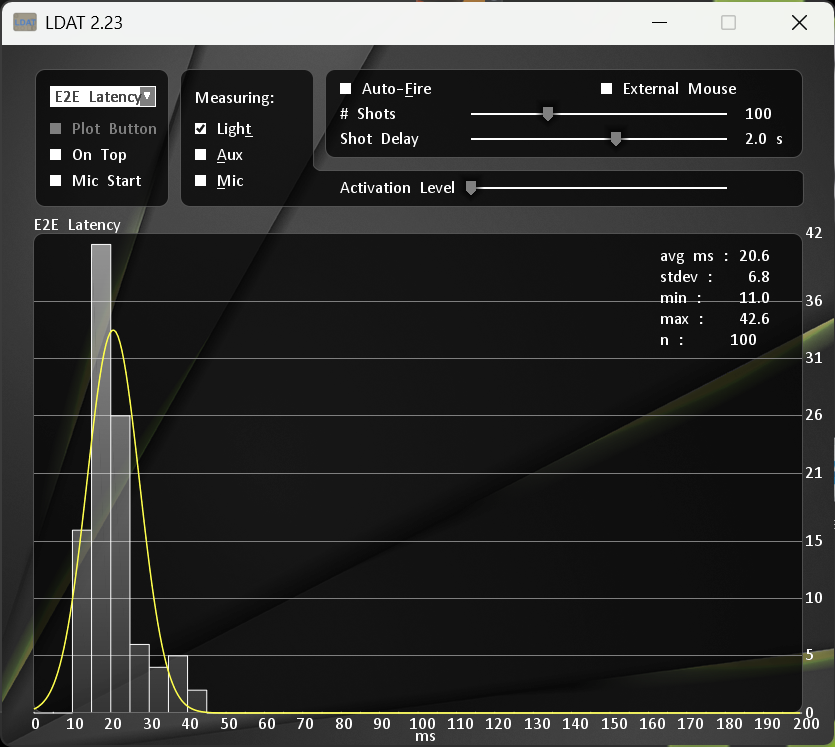This screenshot has width=835, height=747.
Task: Click the 'stdev : 6.8' statistic
Action: point(715,277)
